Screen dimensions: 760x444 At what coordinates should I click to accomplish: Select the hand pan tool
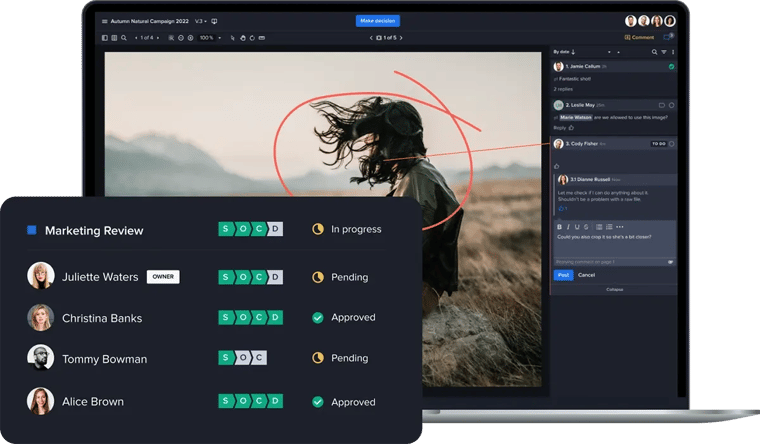[241, 38]
